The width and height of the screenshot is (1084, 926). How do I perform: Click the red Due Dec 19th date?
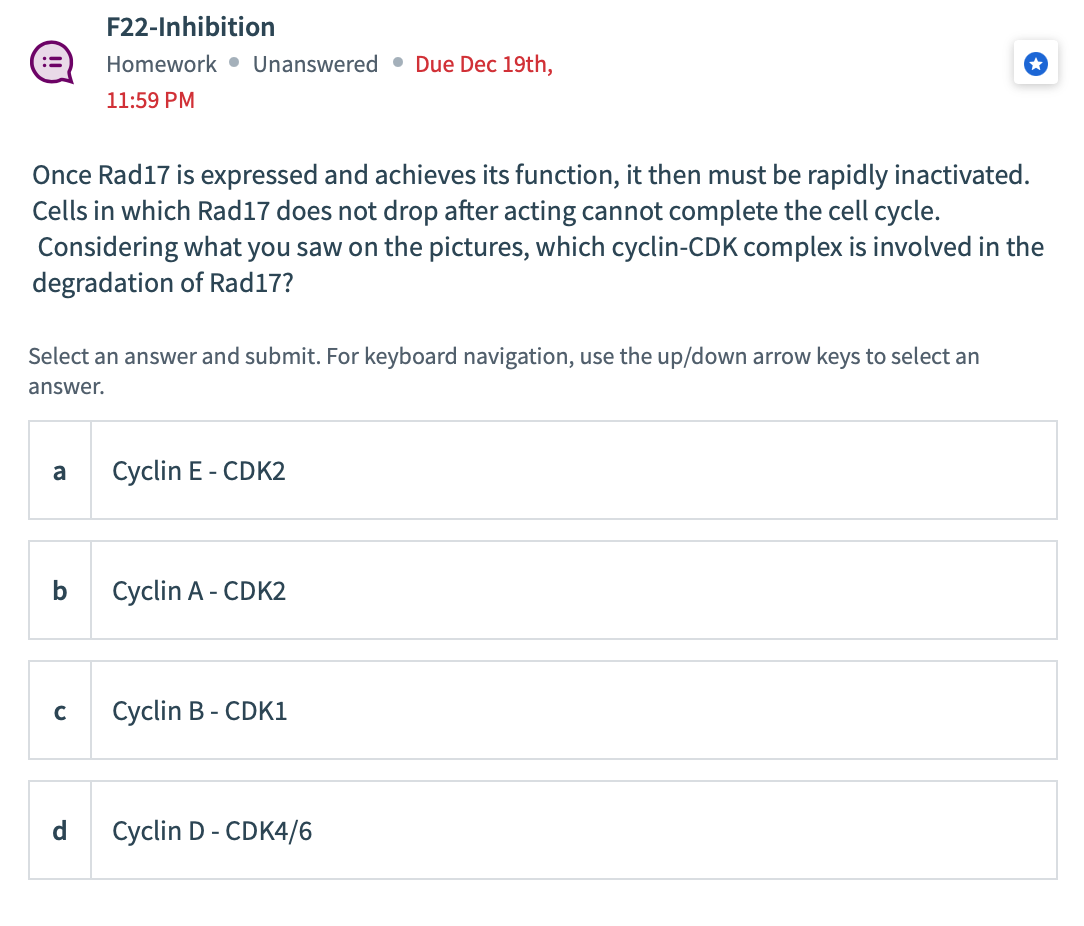point(484,64)
